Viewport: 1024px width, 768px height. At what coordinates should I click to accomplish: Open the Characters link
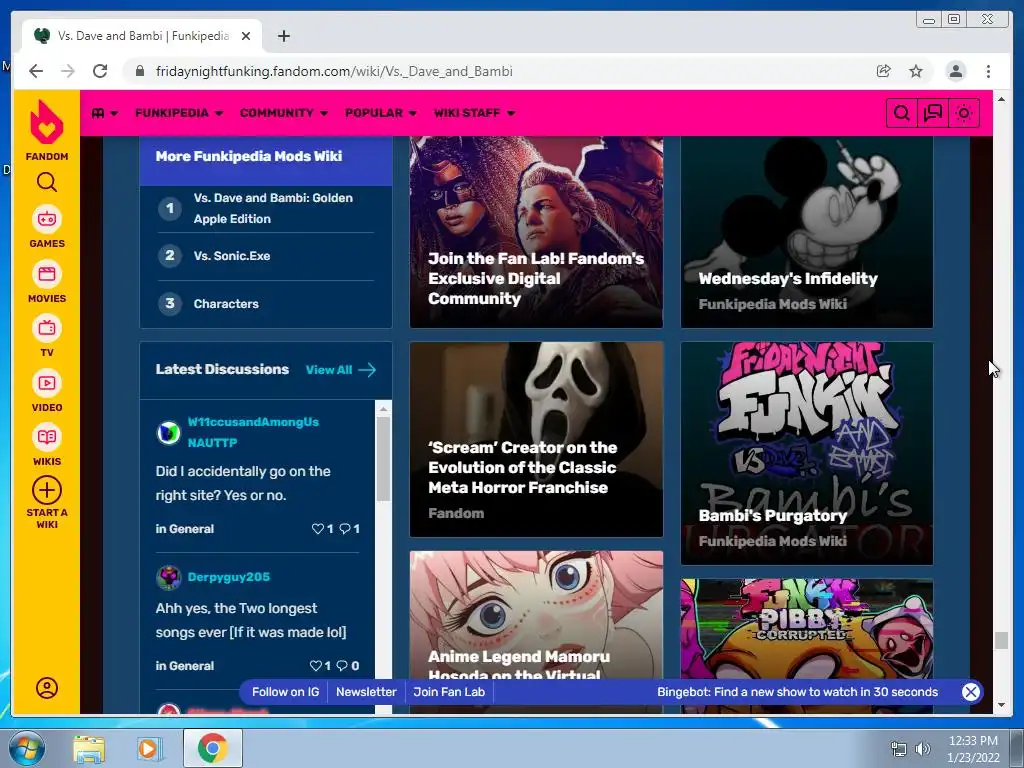coord(226,304)
